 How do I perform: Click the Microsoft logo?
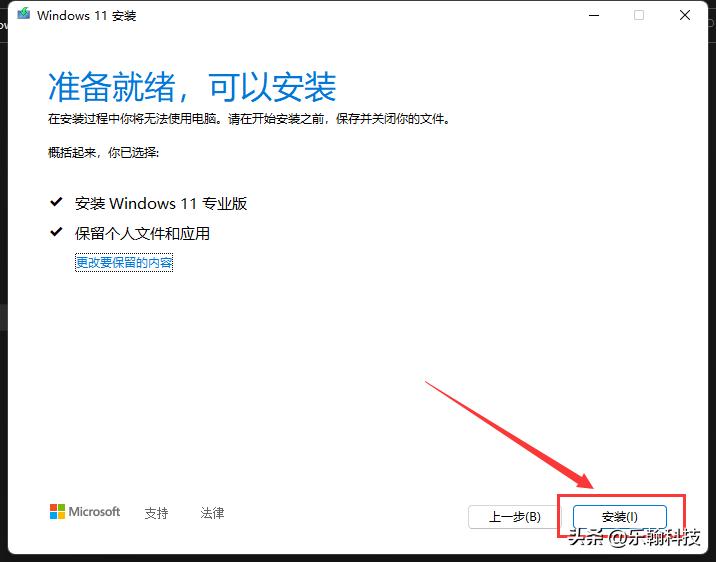85,512
